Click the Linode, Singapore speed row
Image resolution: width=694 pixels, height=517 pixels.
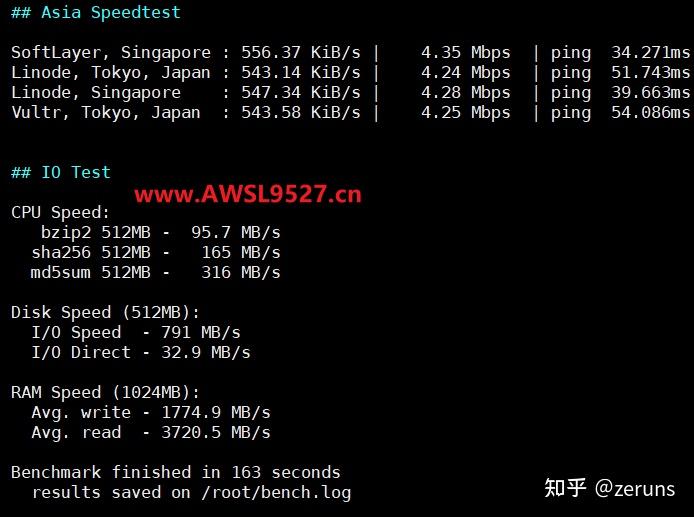pyautogui.click(x=350, y=92)
